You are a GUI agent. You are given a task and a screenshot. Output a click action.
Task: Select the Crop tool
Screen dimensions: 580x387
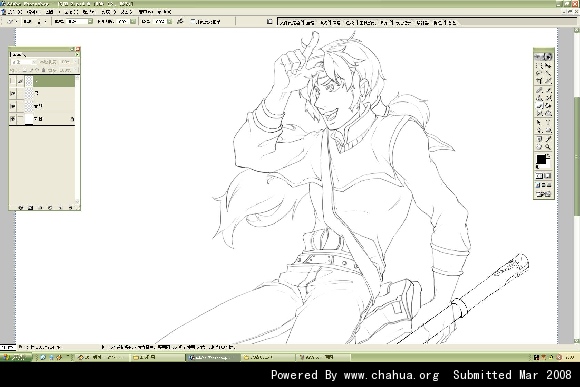click(x=539, y=80)
